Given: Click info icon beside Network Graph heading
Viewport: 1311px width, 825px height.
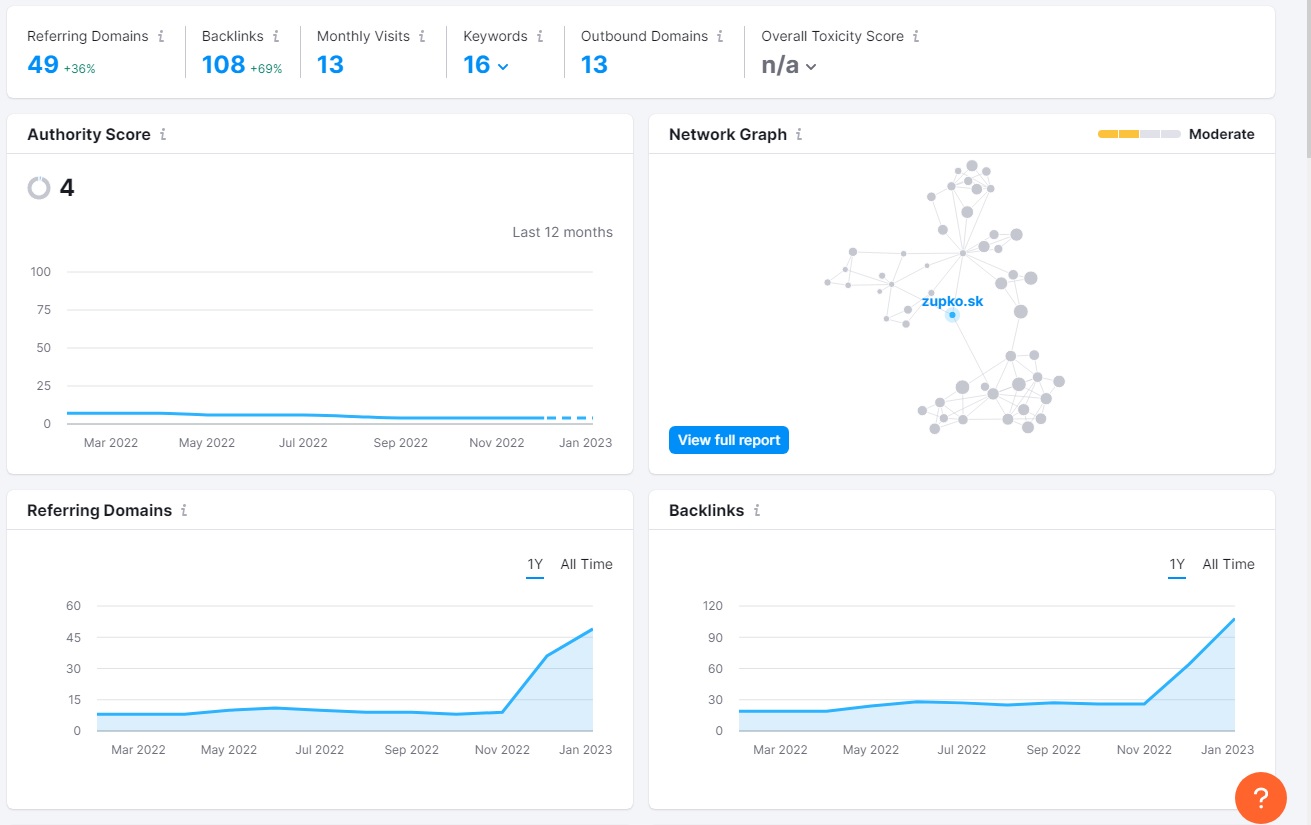Looking at the screenshot, I should [799, 134].
